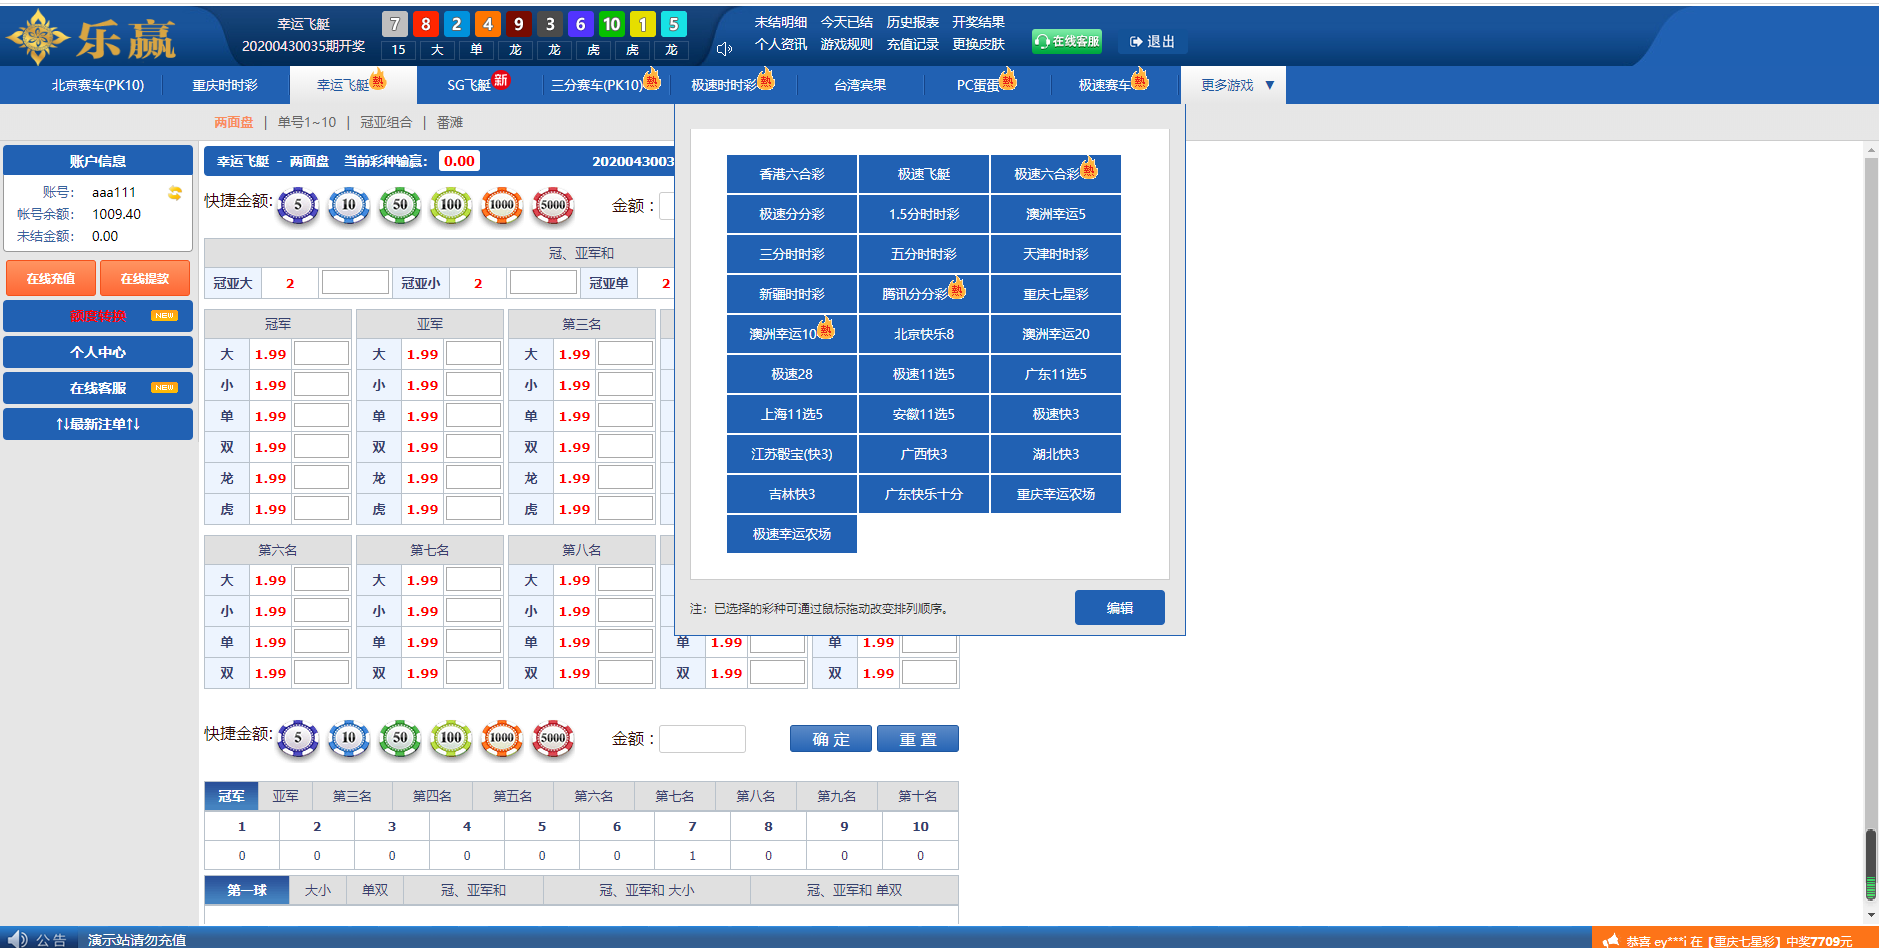The width and height of the screenshot is (1879, 948).
Task: Click the announcement speaker icon at bottom
Action: [17, 939]
